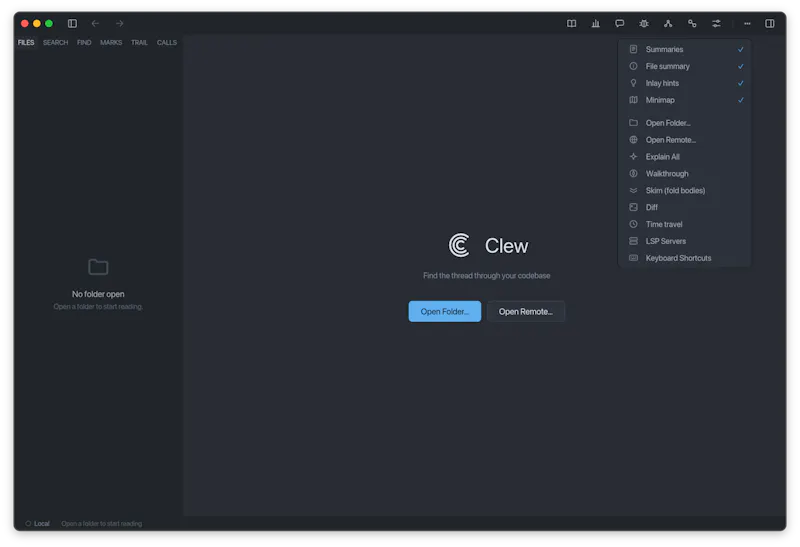Switch to the SEARCH tab
The image size is (800, 547).
pyautogui.click(x=55, y=42)
